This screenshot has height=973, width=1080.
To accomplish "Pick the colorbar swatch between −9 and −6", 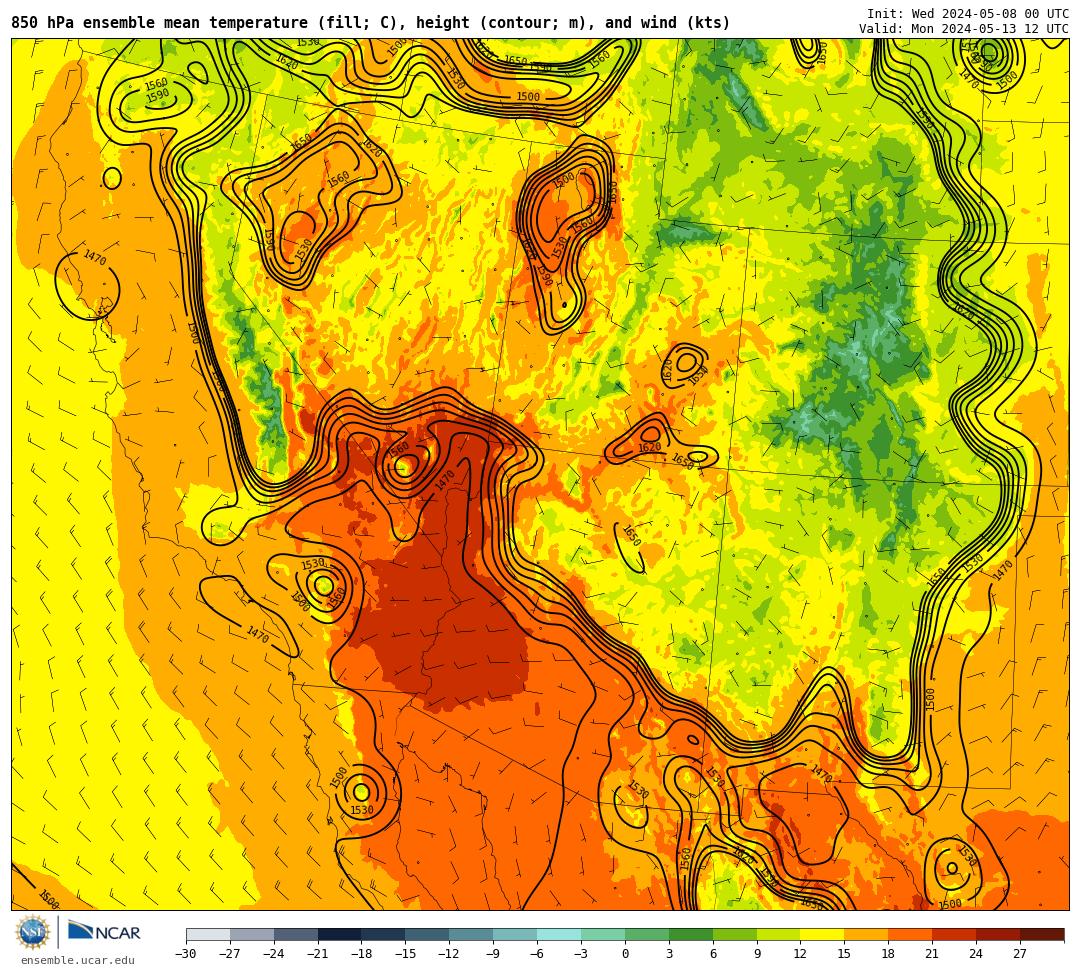I will (515, 934).
